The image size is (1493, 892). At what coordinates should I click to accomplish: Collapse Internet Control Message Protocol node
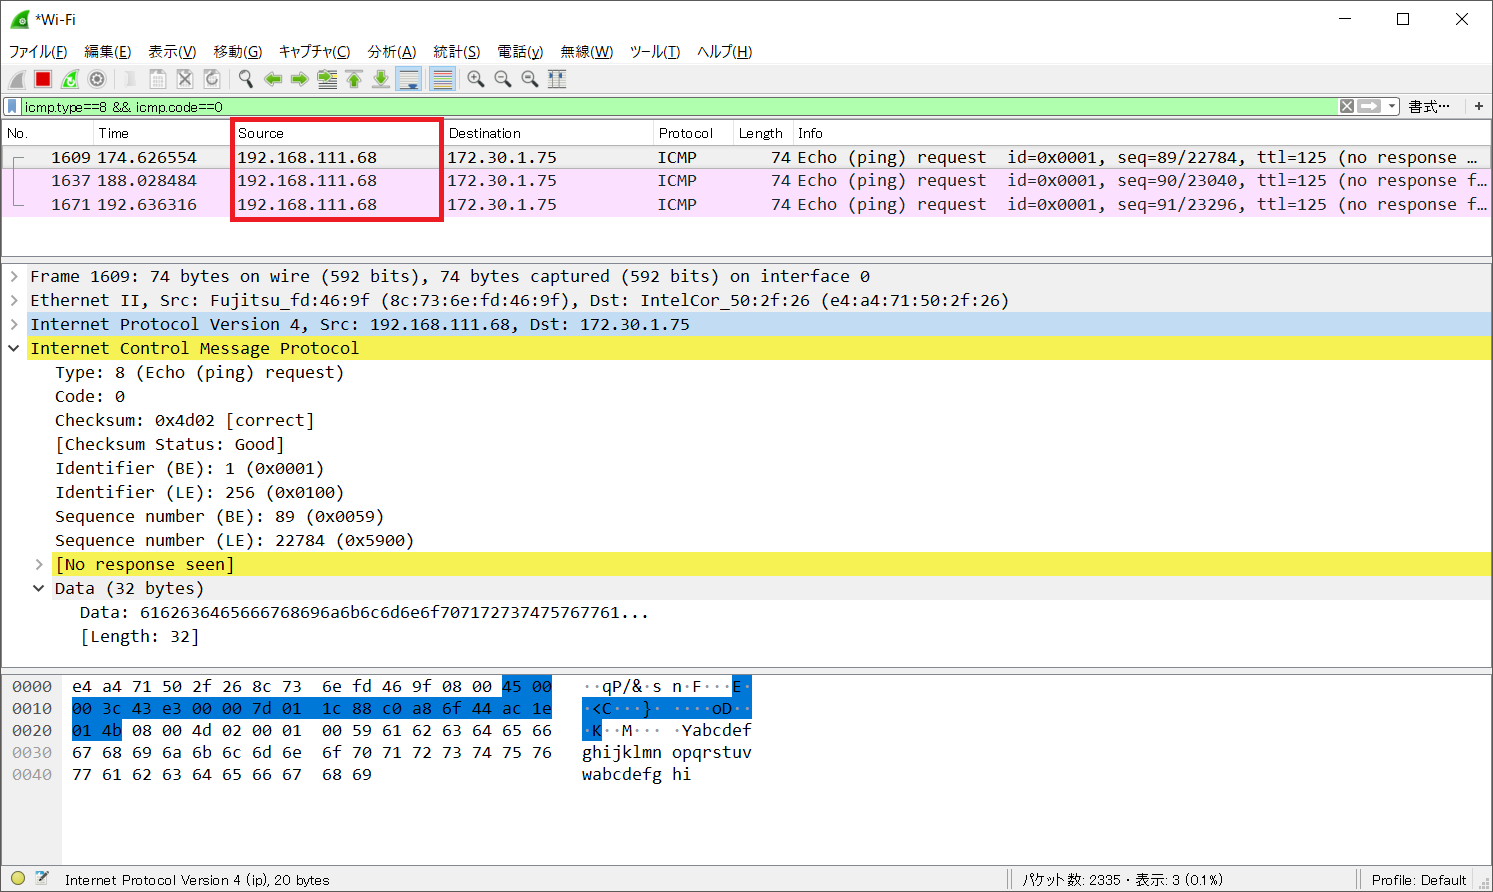point(14,348)
